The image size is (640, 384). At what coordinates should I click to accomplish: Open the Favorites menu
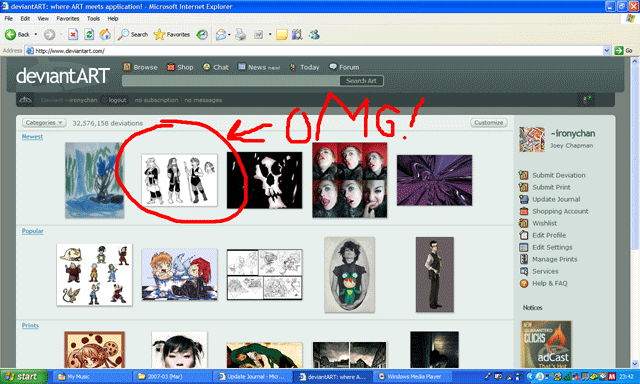(x=68, y=18)
